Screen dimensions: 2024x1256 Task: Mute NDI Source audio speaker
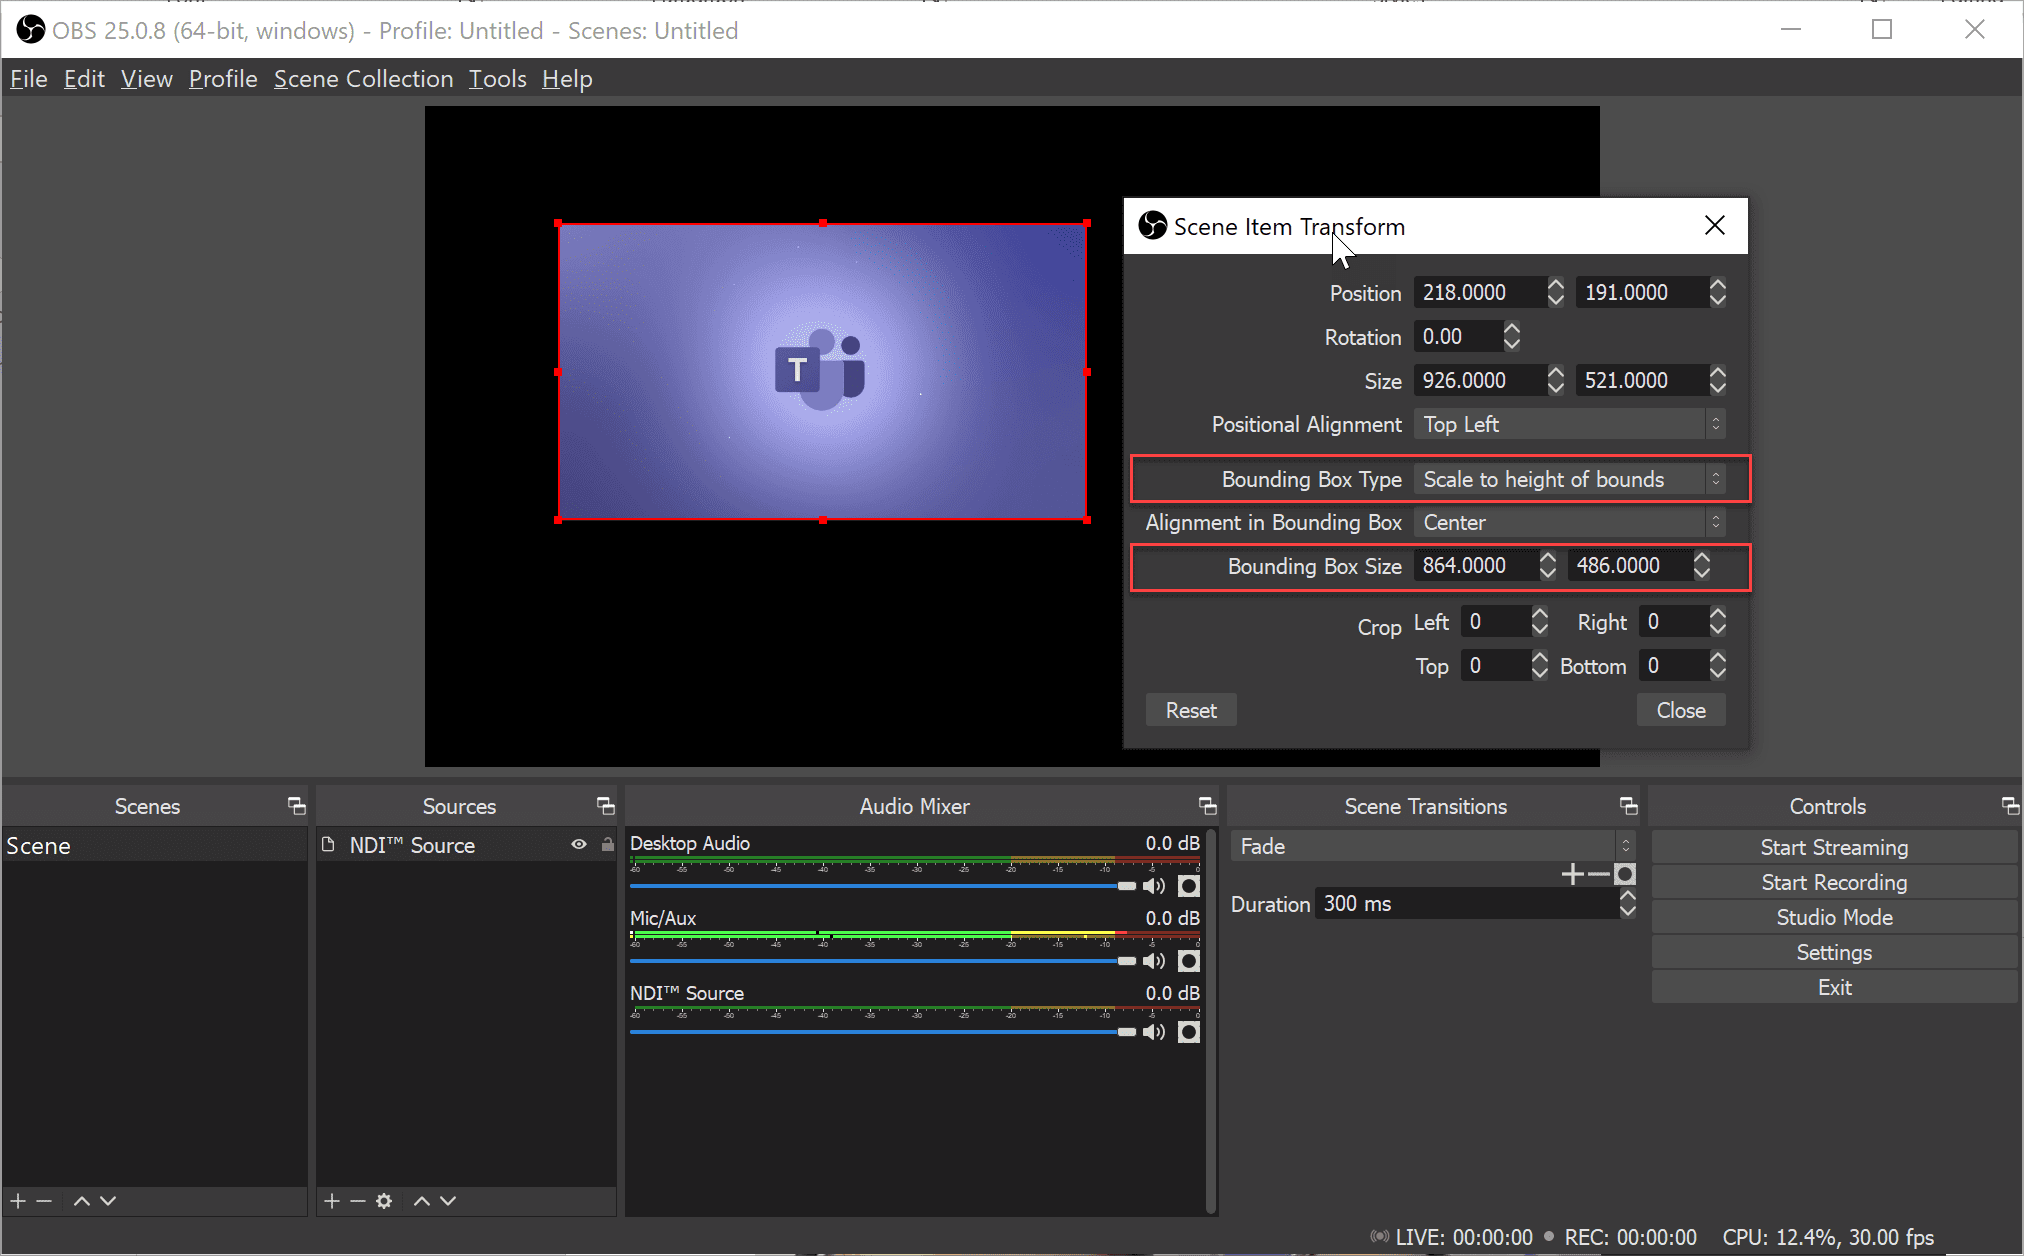(x=1154, y=1032)
